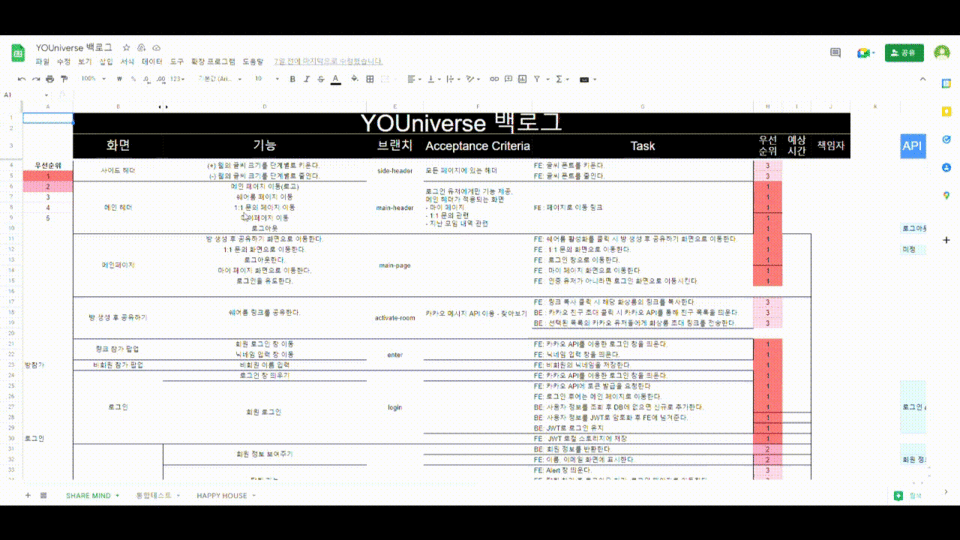Open Google Tasks side panel
This screenshot has height=540, width=960.
947,140
